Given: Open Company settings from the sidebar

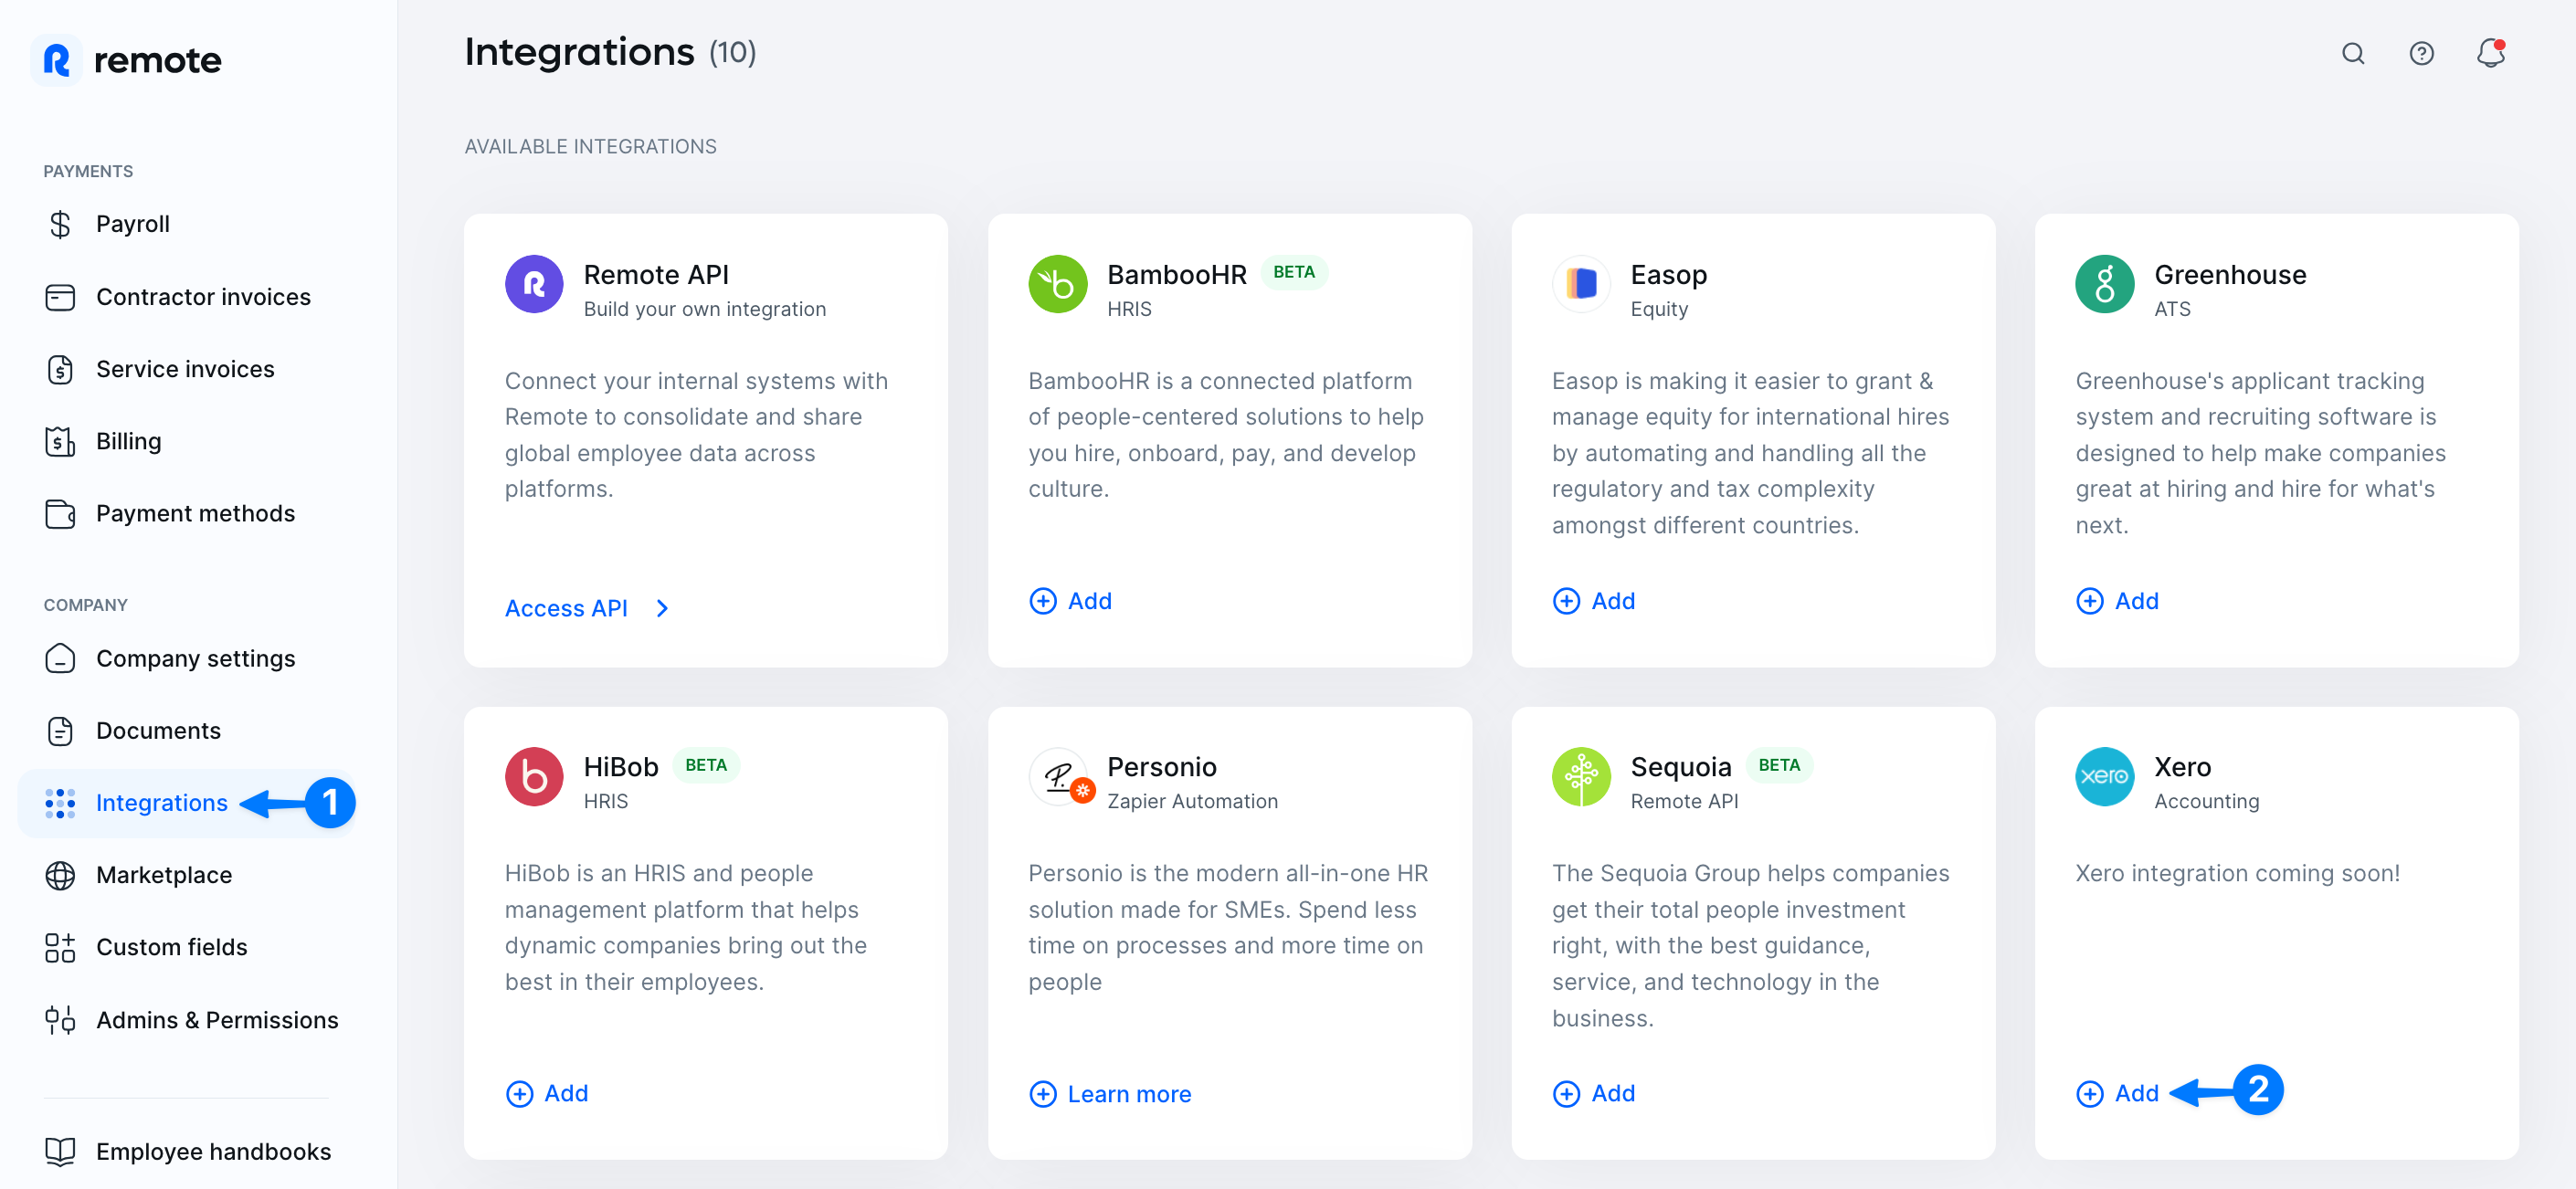Looking at the screenshot, I should coord(195,658).
